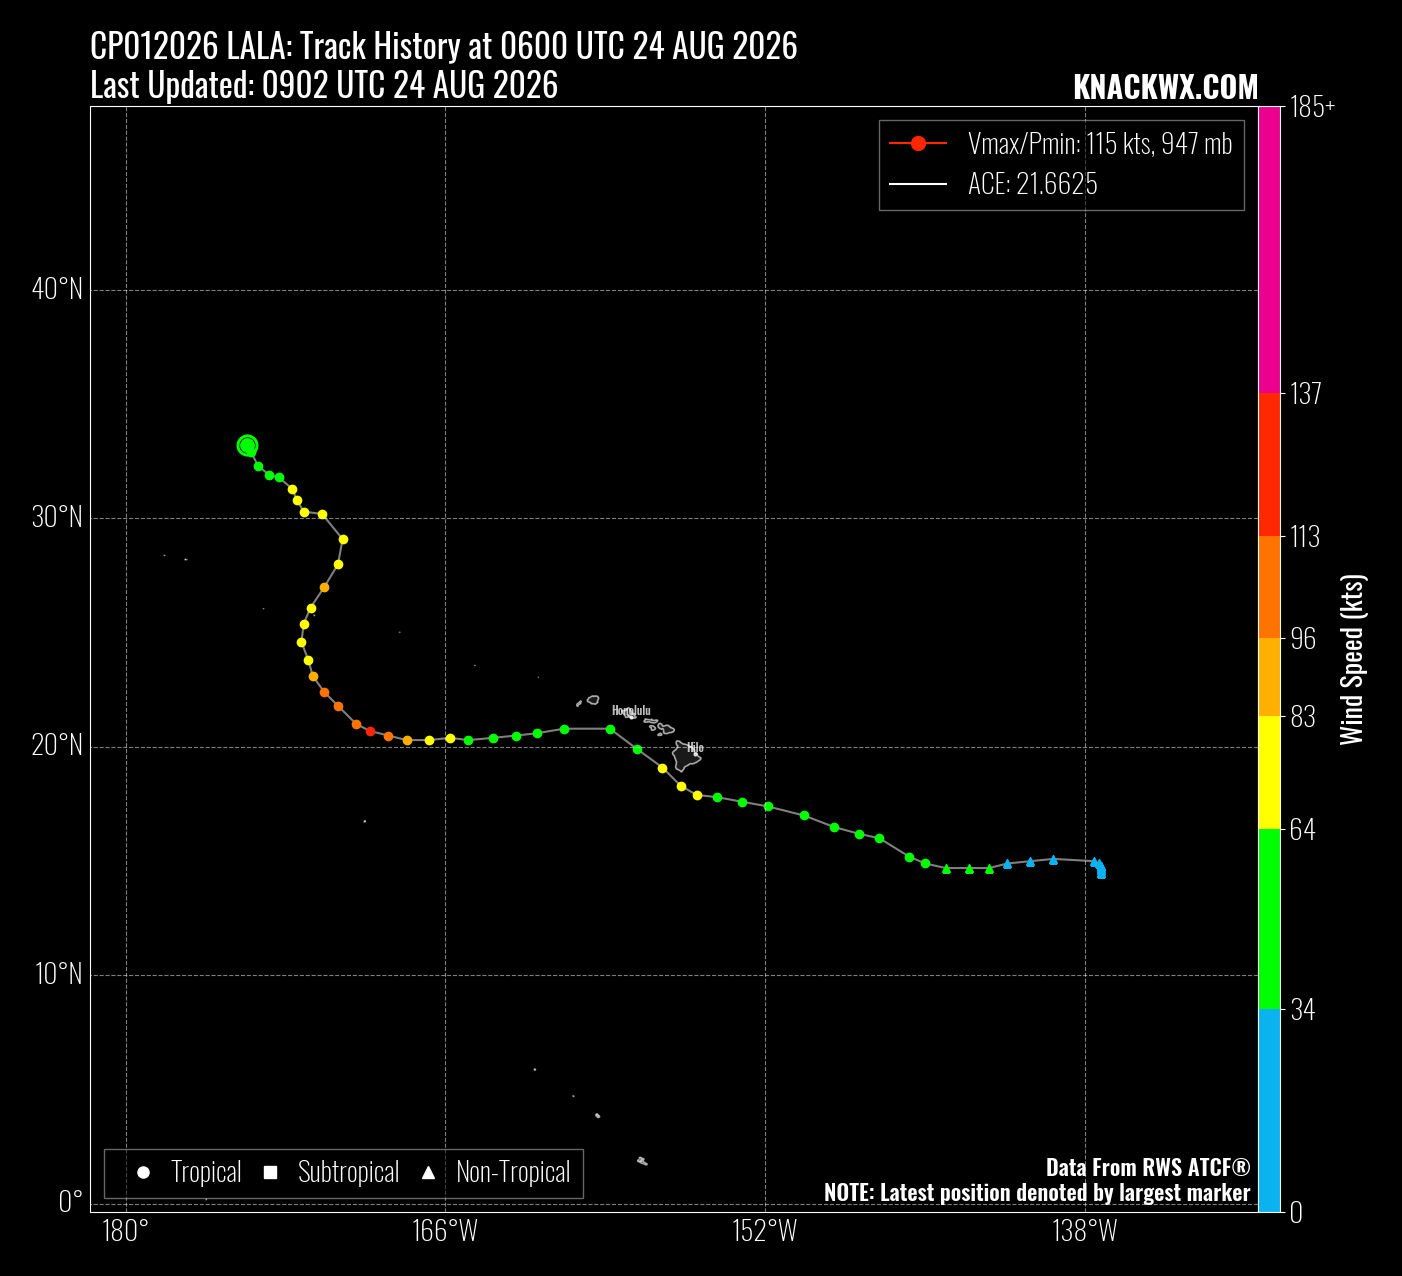Click the amber 83–96 colorbar segment
Screen dimensions: 1402x1276
coord(1269,678)
